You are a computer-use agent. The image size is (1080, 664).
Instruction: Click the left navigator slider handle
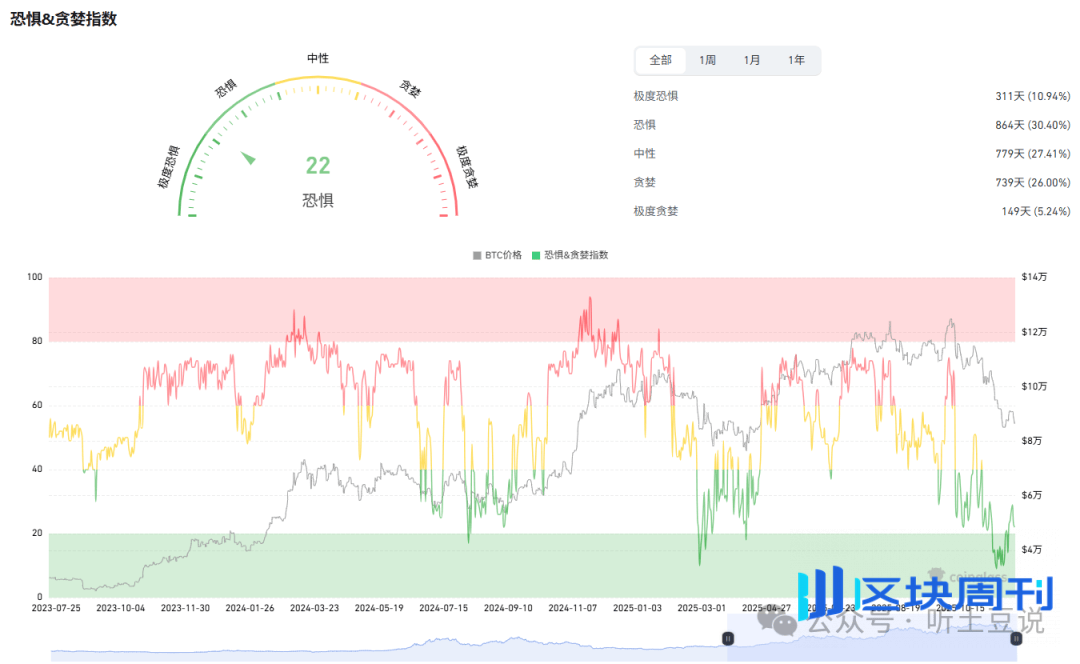pos(727,637)
